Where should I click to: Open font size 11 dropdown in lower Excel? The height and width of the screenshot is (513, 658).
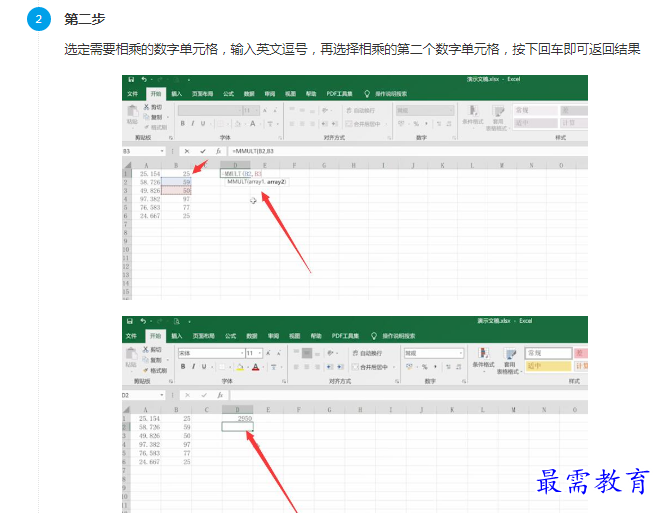[x=260, y=353]
